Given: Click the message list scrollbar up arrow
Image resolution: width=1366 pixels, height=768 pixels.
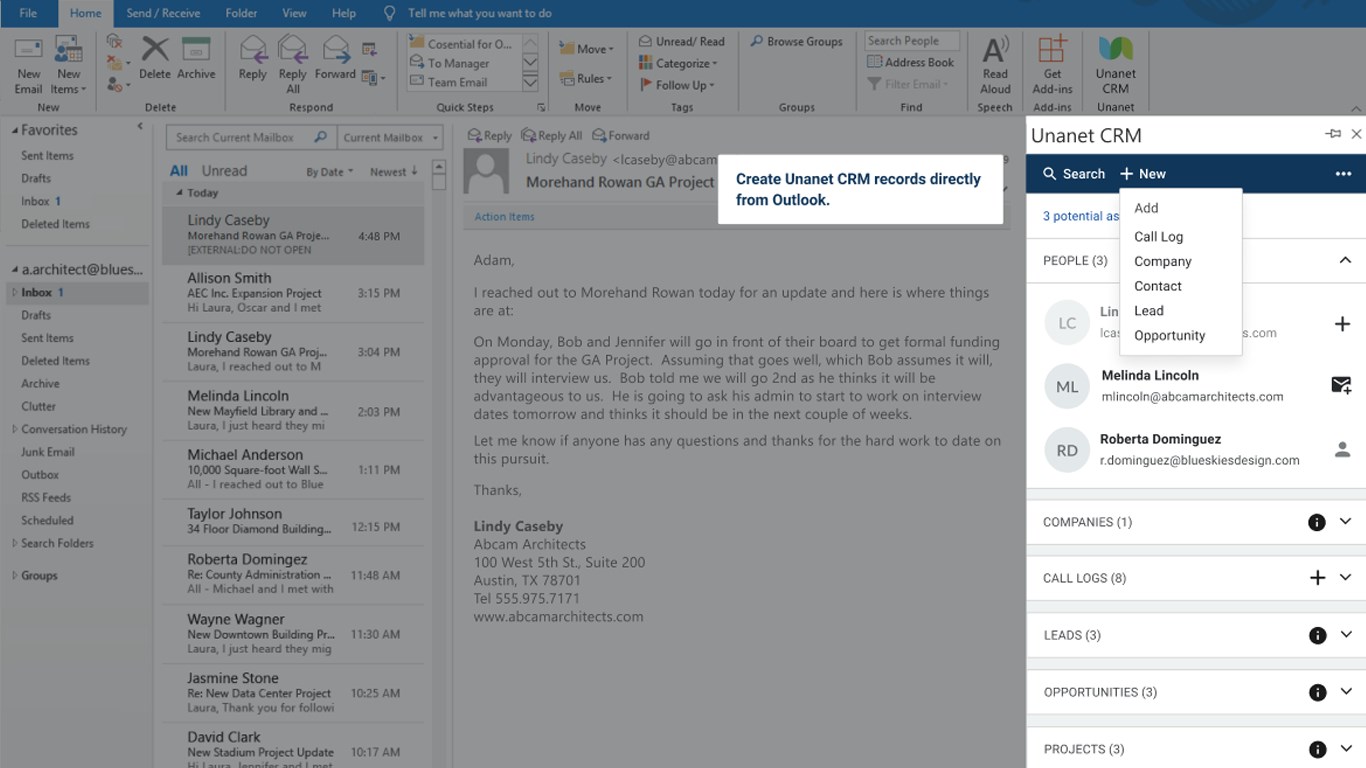Looking at the screenshot, I should click(x=439, y=167).
